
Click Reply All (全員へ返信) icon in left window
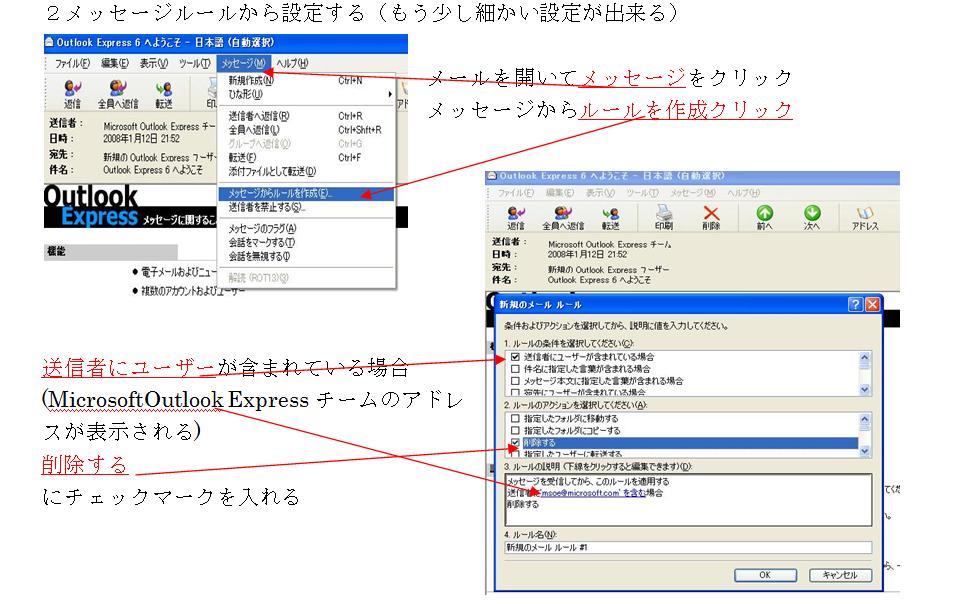click(x=118, y=94)
